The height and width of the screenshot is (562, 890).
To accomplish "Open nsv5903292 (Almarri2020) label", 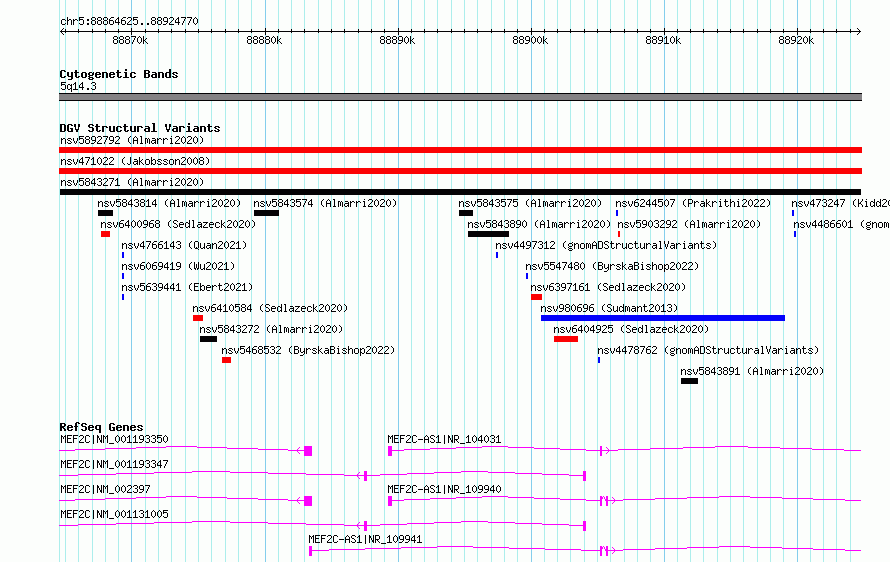I will pyautogui.click(x=689, y=224).
